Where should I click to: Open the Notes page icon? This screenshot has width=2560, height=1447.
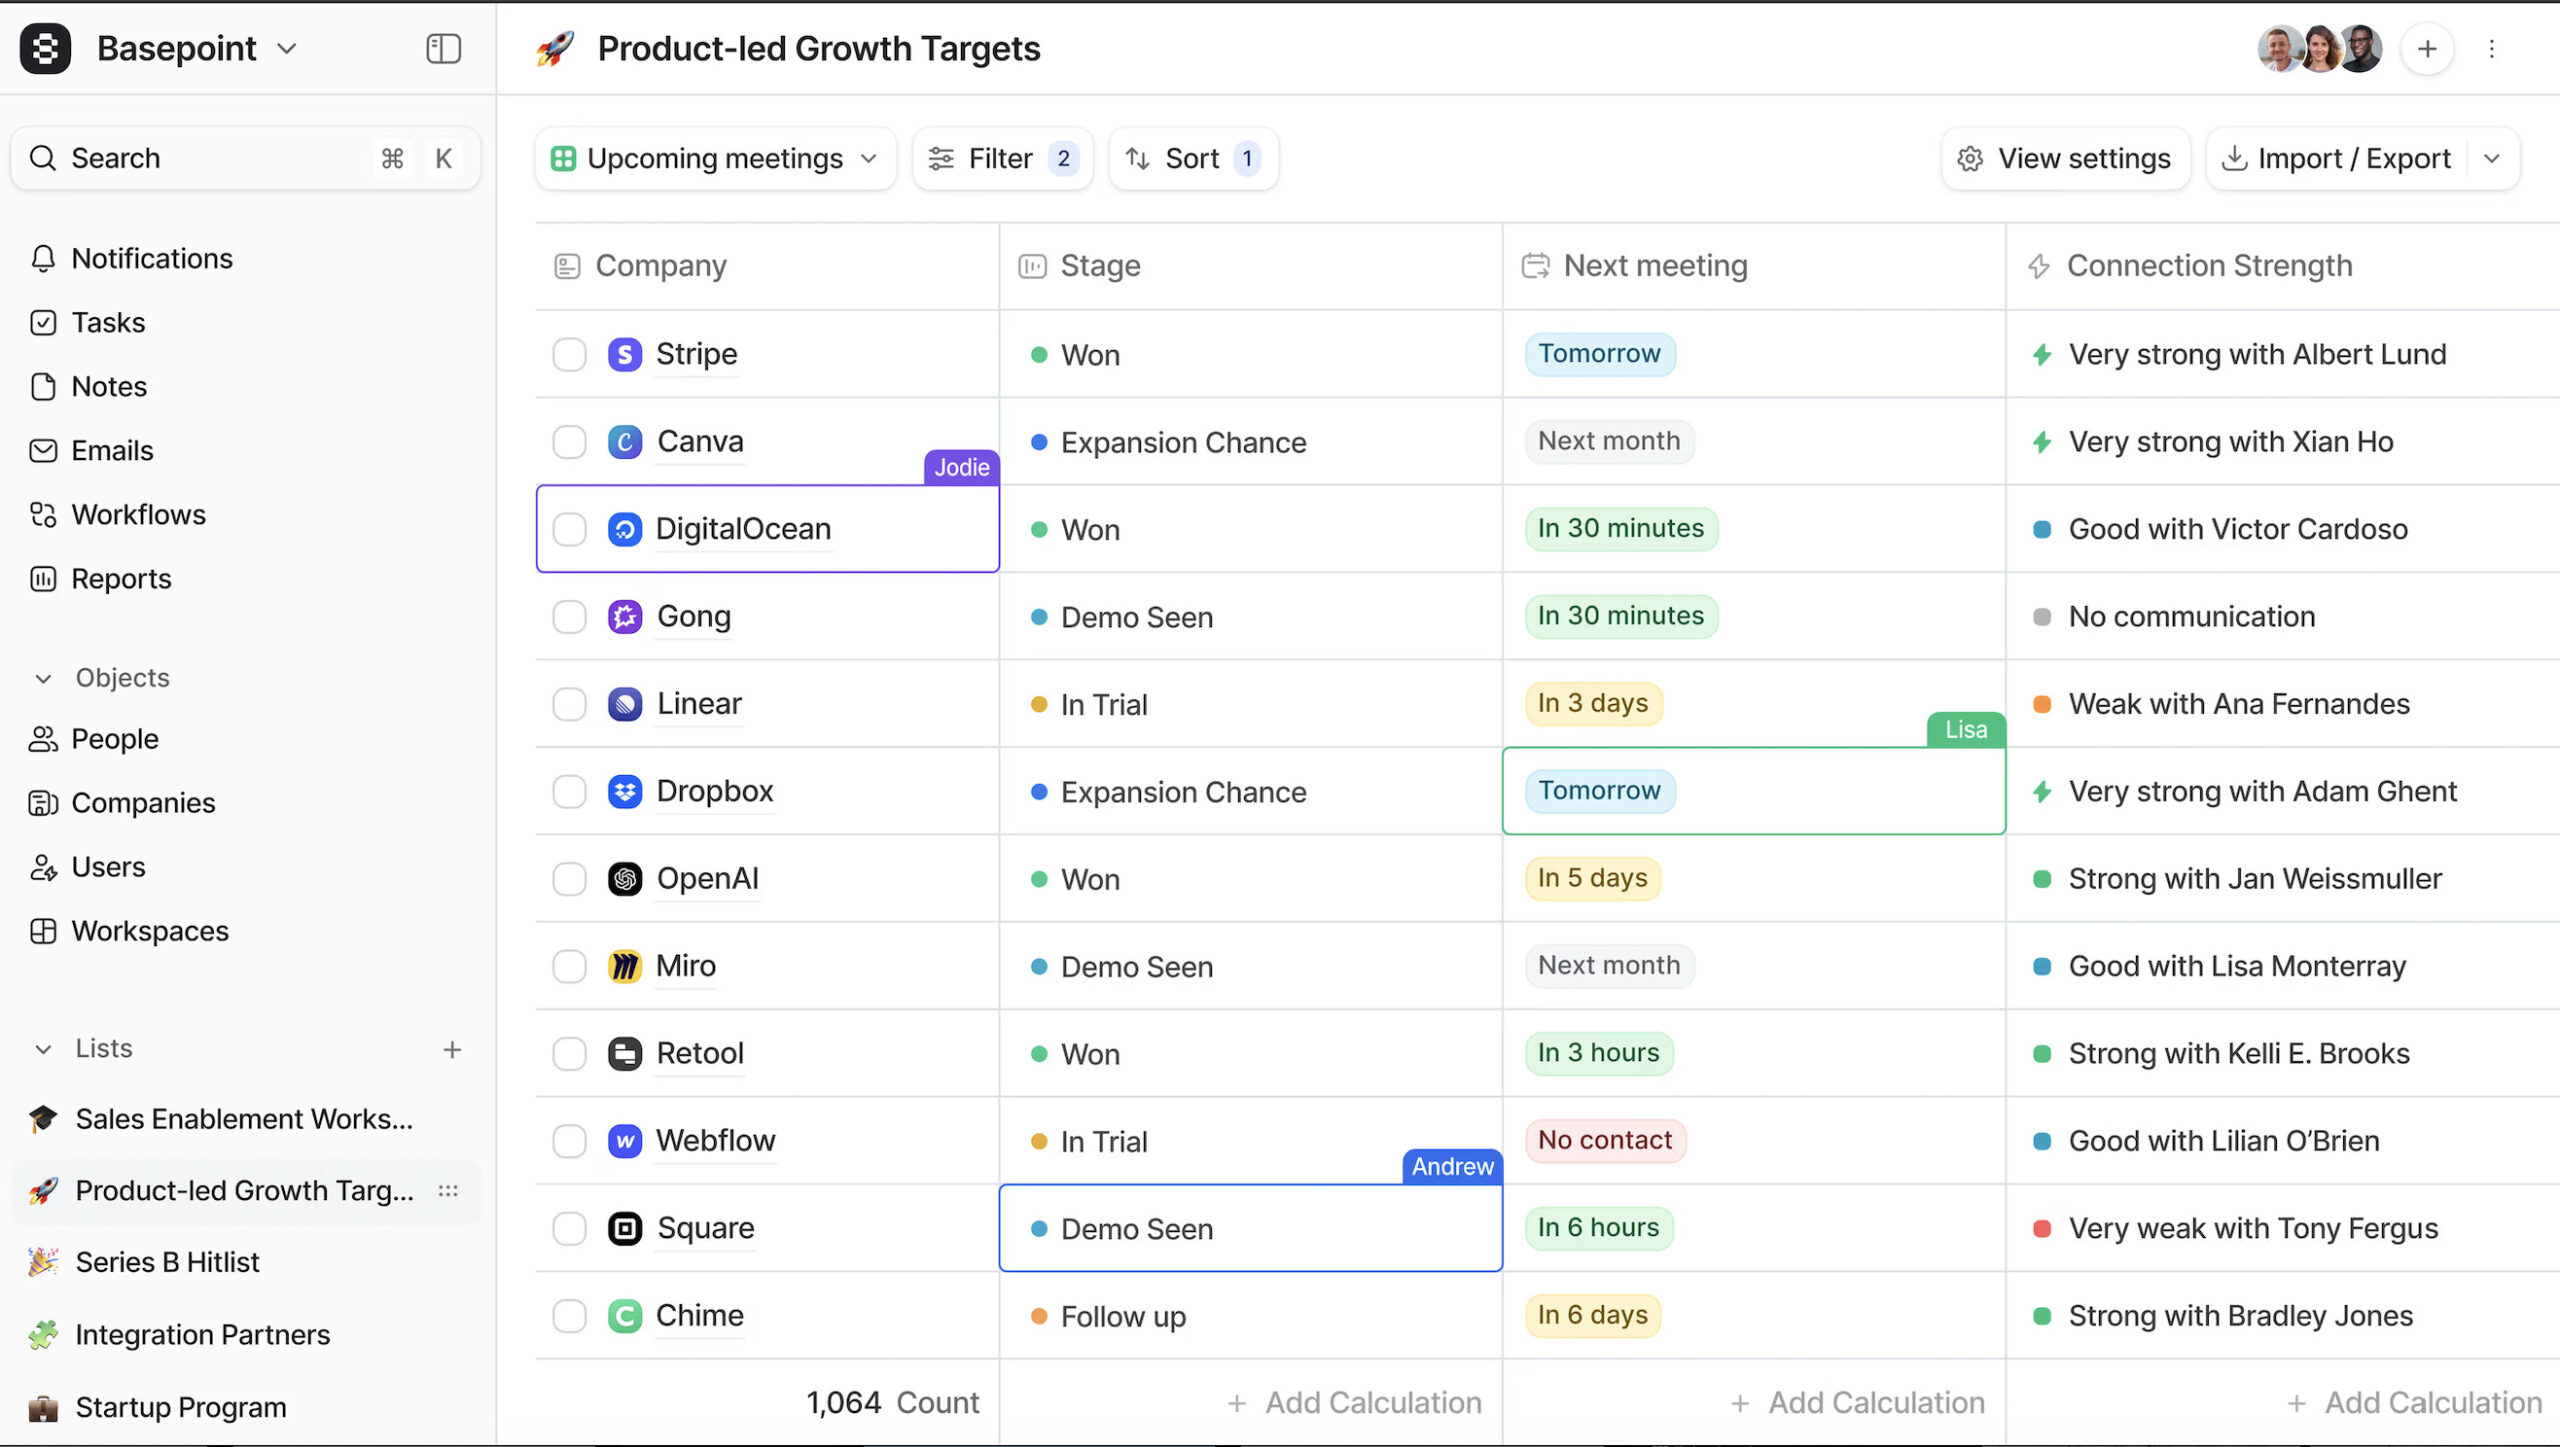43,386
